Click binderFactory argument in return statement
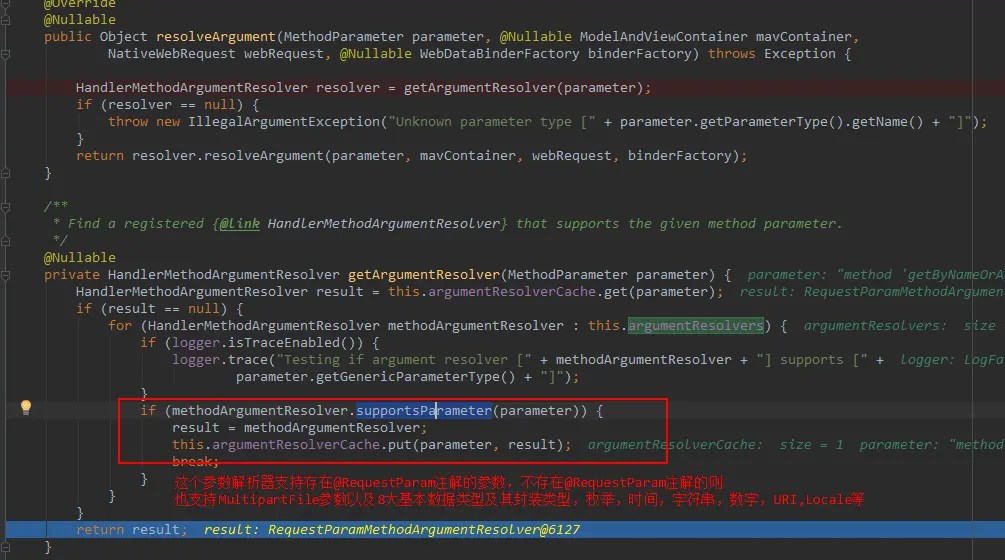This screenshot has height=560, width=1005. pyautogui.click(x=679, y=156)
